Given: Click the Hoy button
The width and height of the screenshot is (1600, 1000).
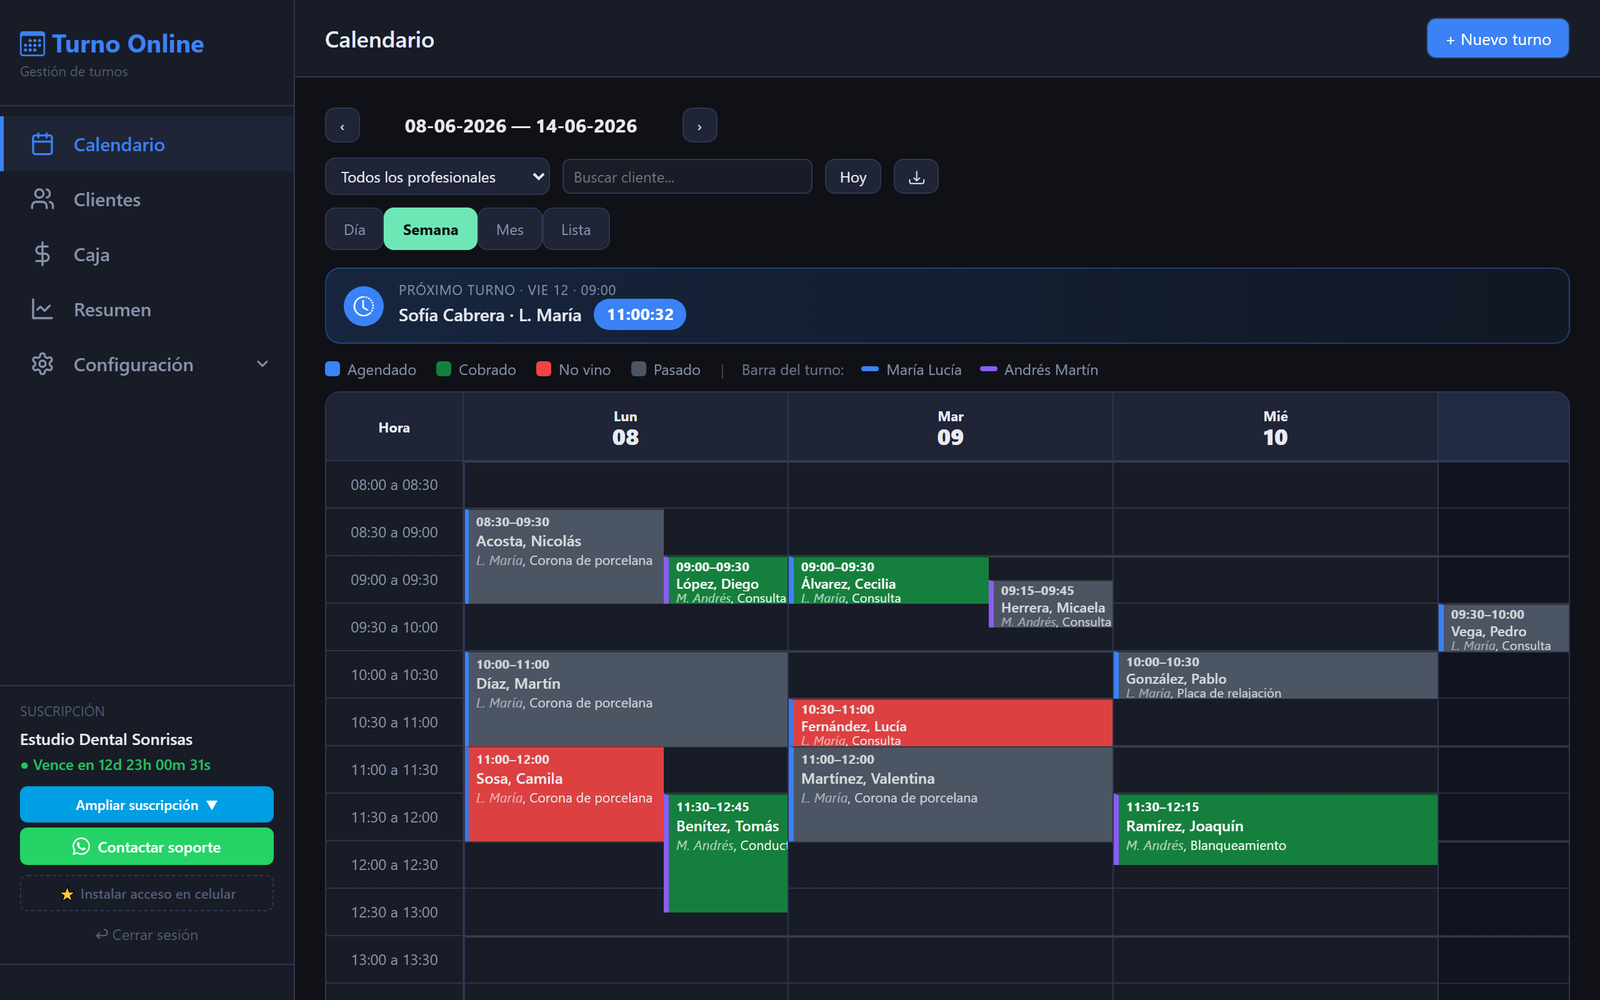Looking at the screenshot, I should point(853,177).
